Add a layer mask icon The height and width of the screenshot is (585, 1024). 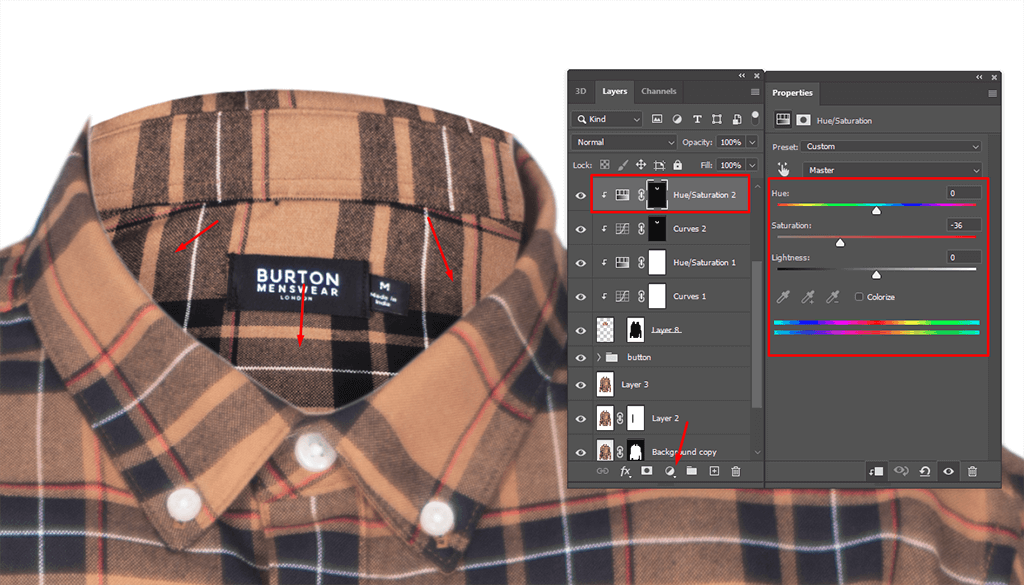pos(647,471)
